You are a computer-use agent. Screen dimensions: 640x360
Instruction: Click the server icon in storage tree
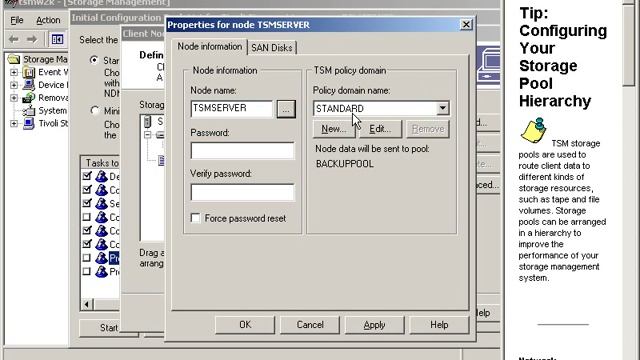[x=147, y=122]
